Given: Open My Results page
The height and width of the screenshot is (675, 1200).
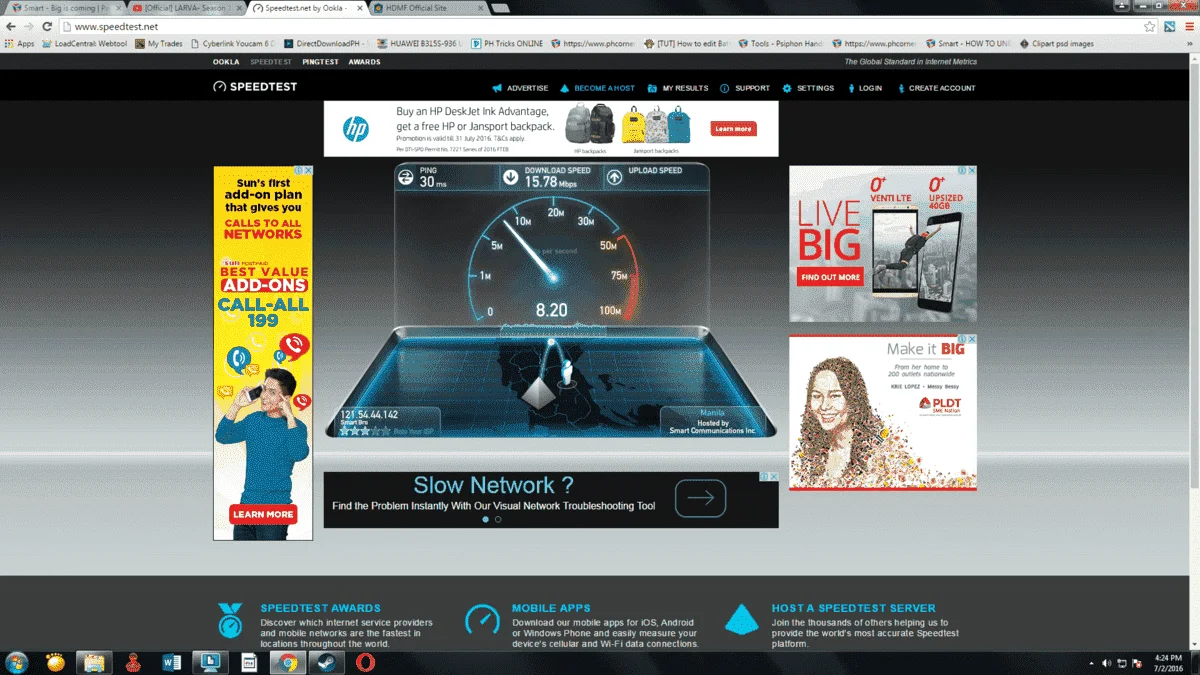Looking at the screenshot, I should tap(678, 88).
